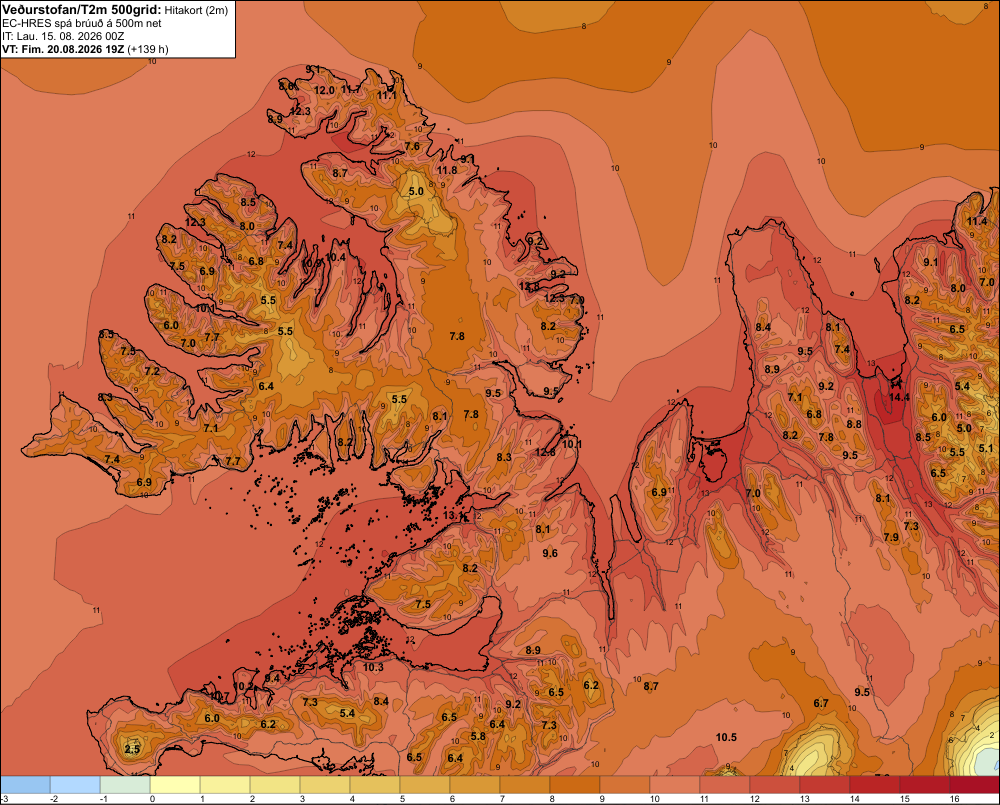The width and height of the screenshot is (1000, 805).
Task: Select the 11.4 temperature value on the map
Action: coord(977,221)
